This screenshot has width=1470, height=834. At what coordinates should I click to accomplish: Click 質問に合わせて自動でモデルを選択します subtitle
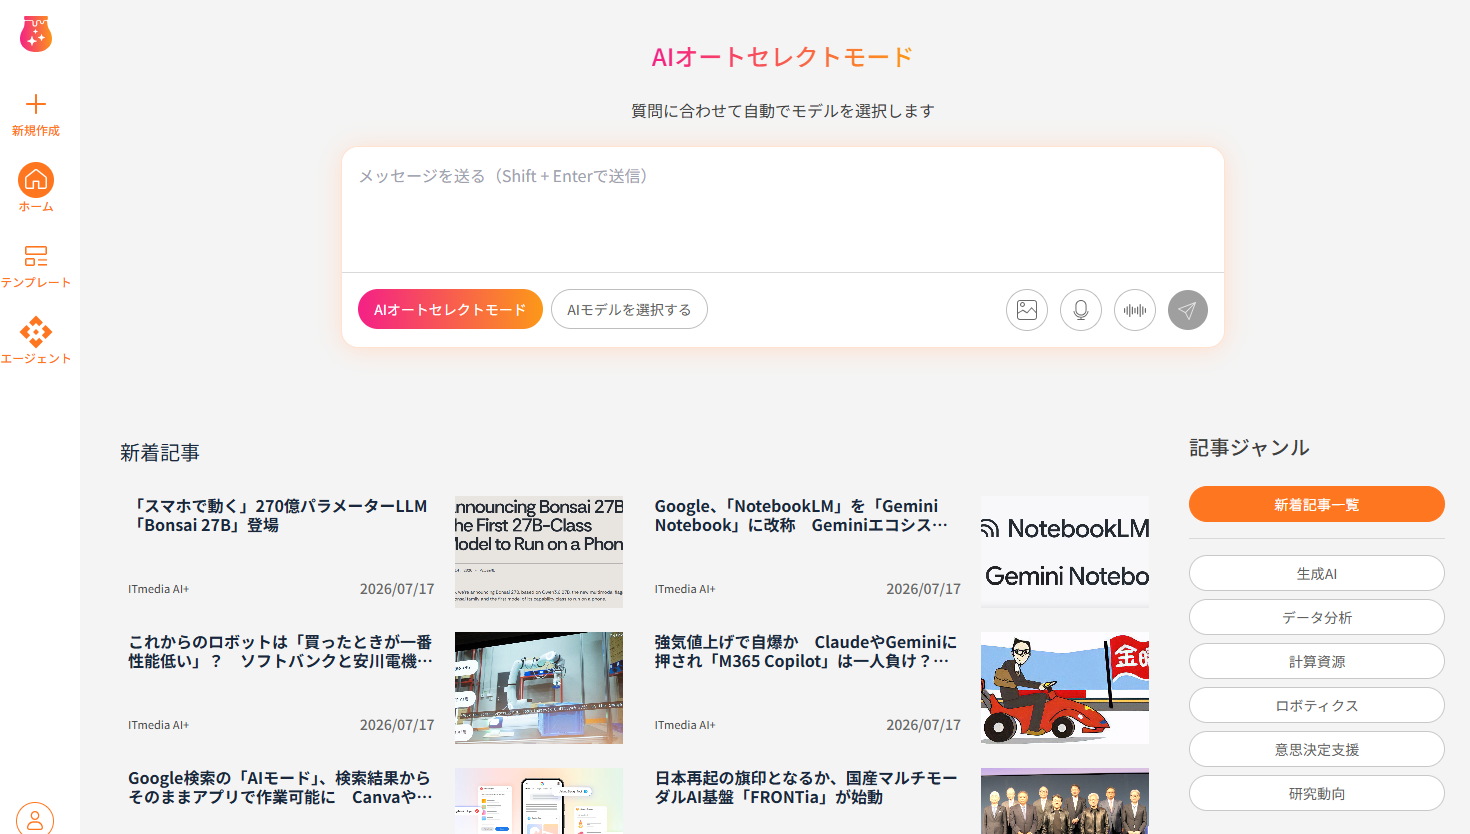pyautogui.click(x=783, y=111)
